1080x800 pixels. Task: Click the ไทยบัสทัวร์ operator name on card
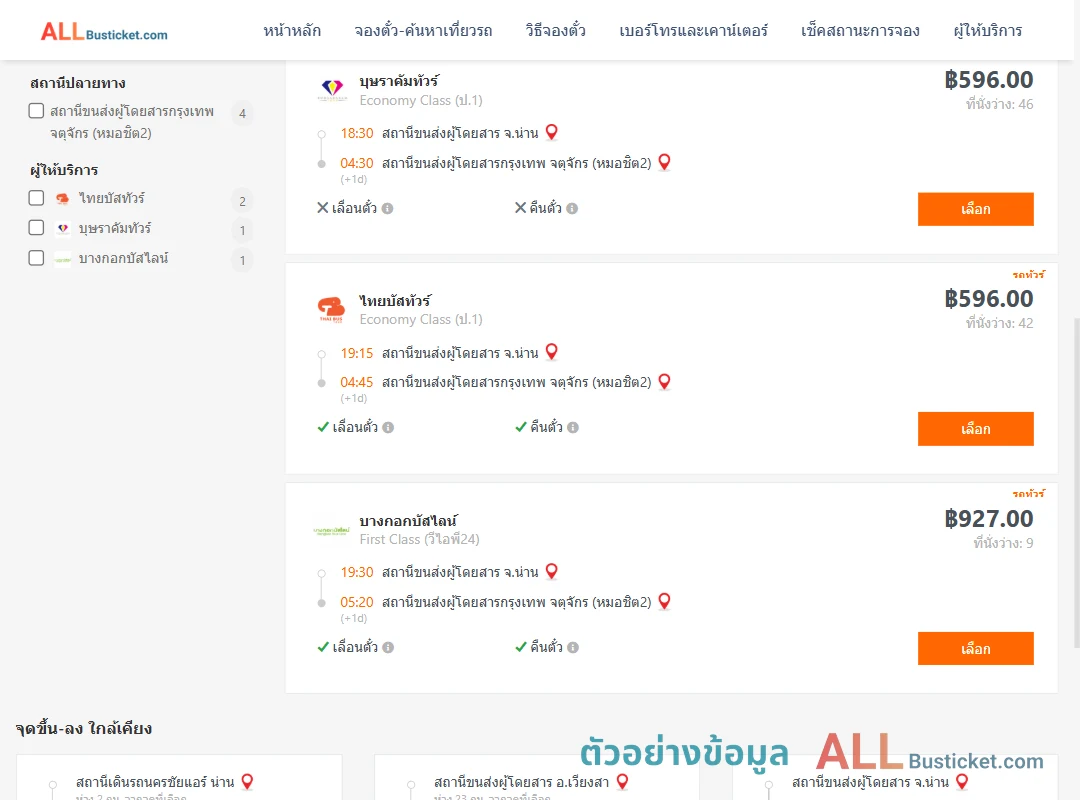tap(395, 300)
